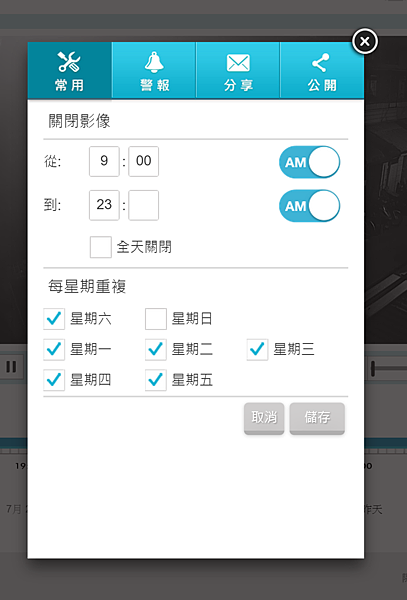
Task: Uncheck the 星期三 checkbox
Action: (257, 349)
